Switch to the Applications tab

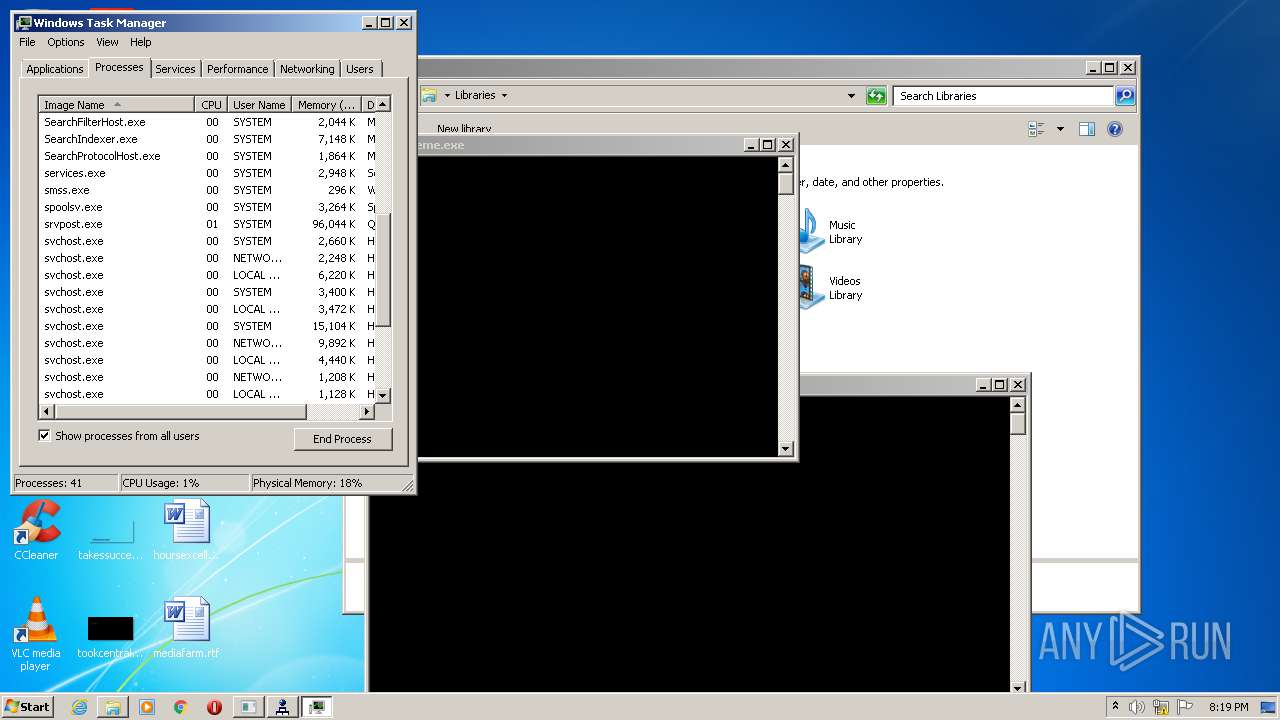(54, 69)
